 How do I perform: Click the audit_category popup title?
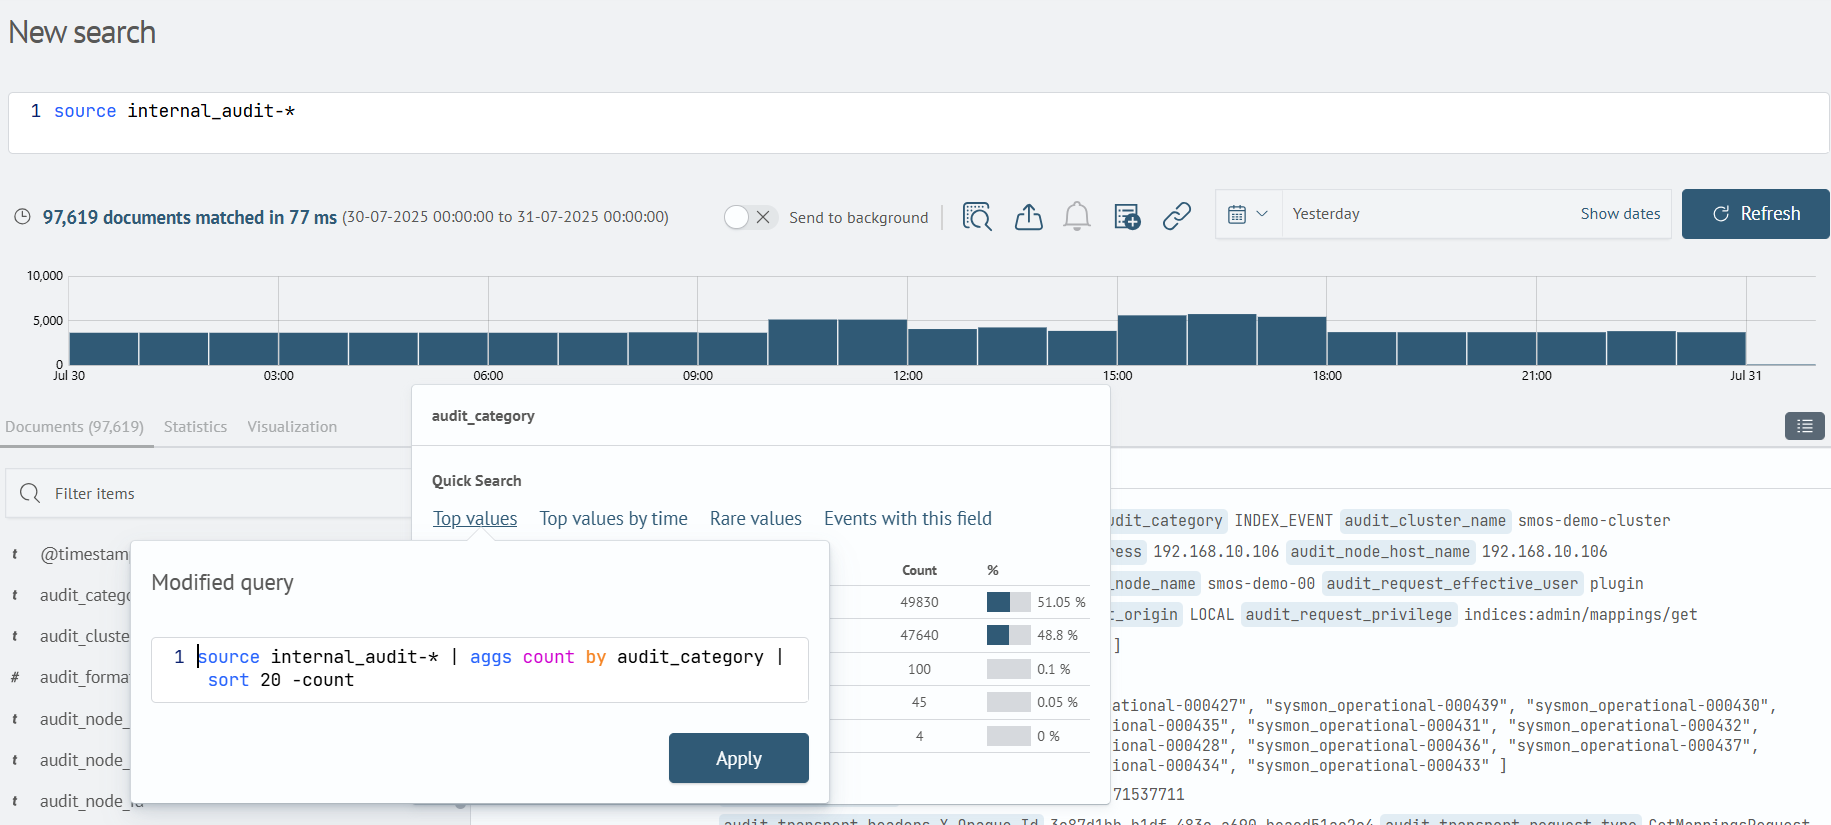pos(483,415)
